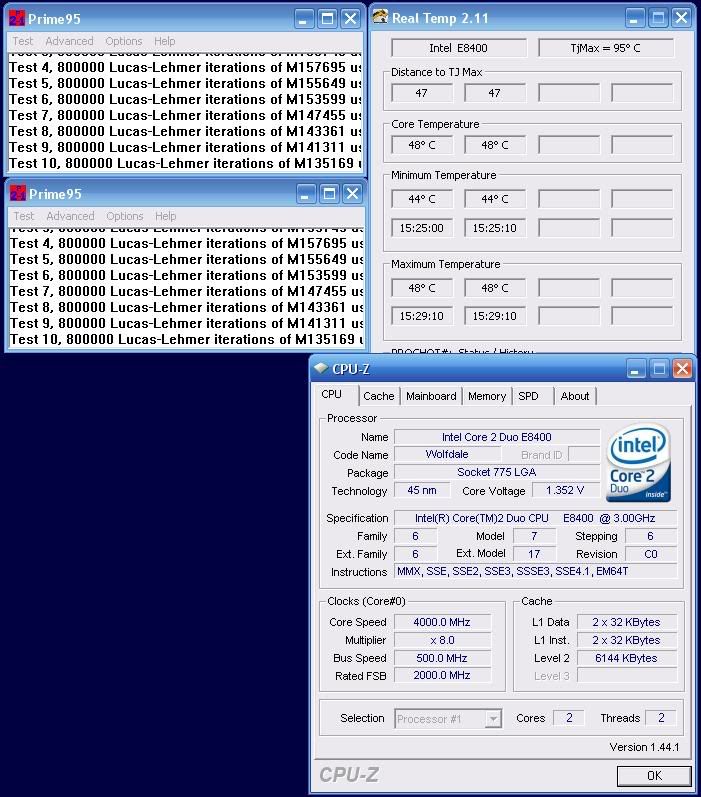Open Advanced menu in upper Prime95 window

coord(69,41)
